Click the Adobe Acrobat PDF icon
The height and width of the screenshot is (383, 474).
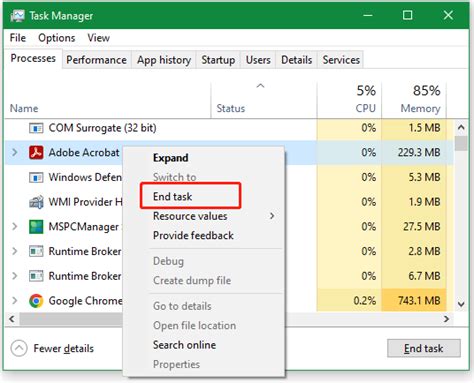tap(36, 153)
